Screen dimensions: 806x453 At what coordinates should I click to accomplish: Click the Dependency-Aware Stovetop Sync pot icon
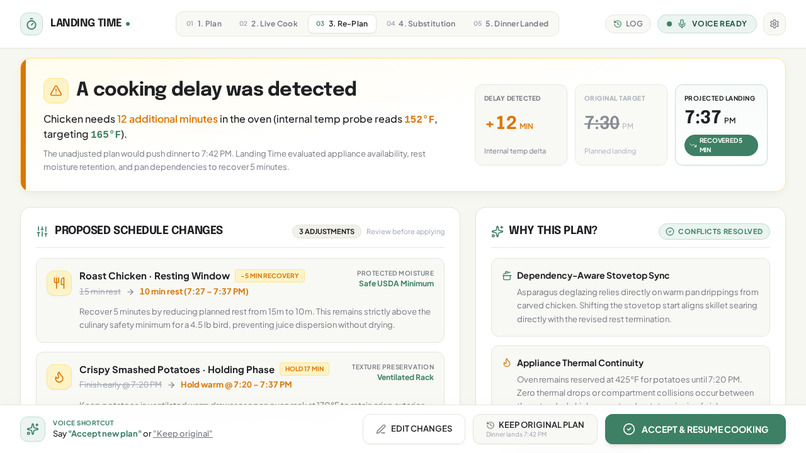coord(506,276)
